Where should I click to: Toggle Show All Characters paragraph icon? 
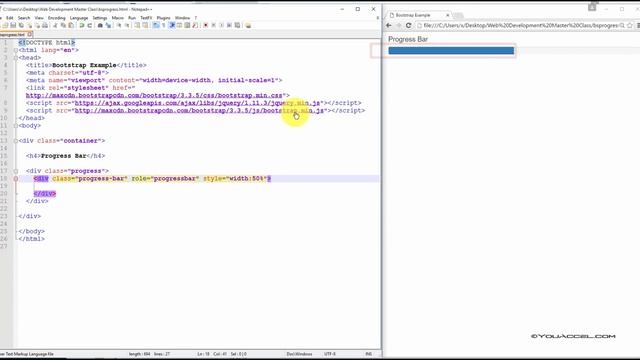[164, 25]
